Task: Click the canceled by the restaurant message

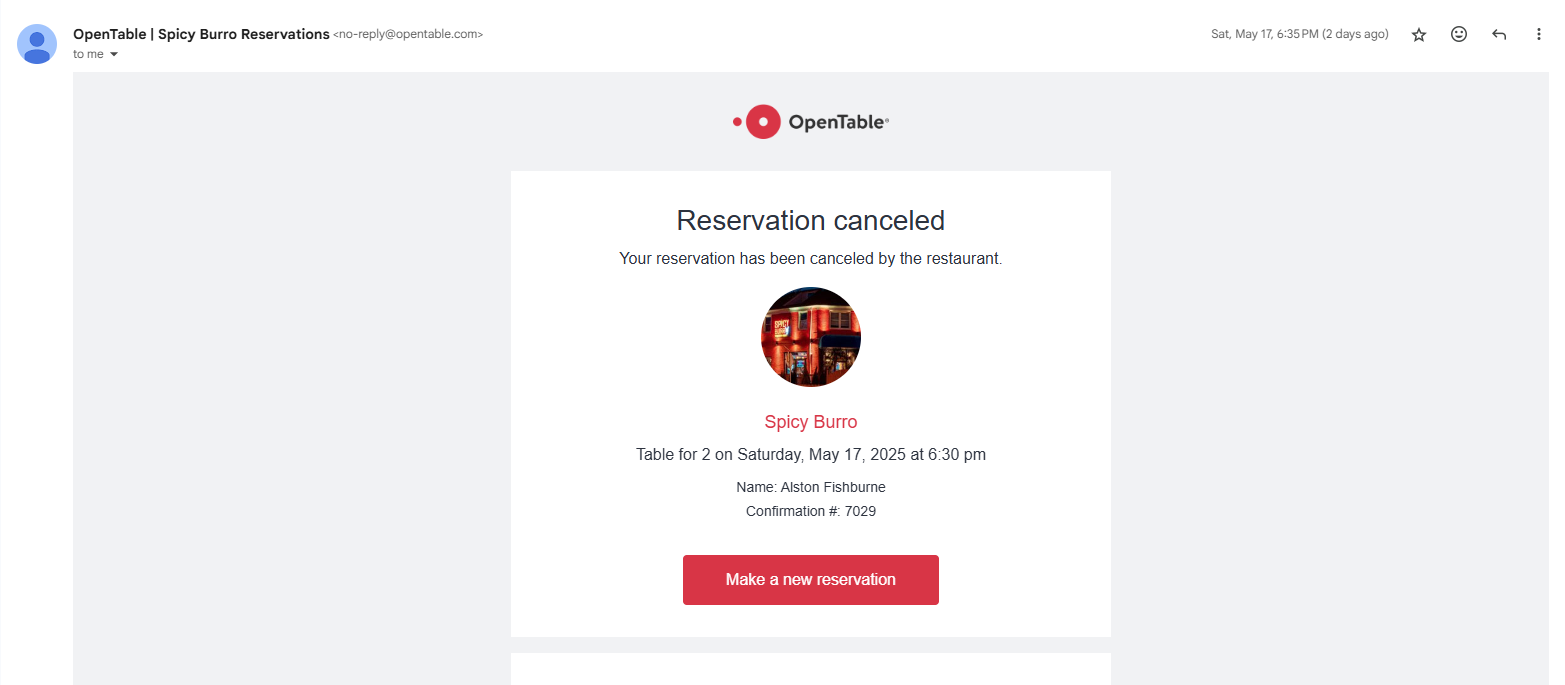Action: [810, 259]
